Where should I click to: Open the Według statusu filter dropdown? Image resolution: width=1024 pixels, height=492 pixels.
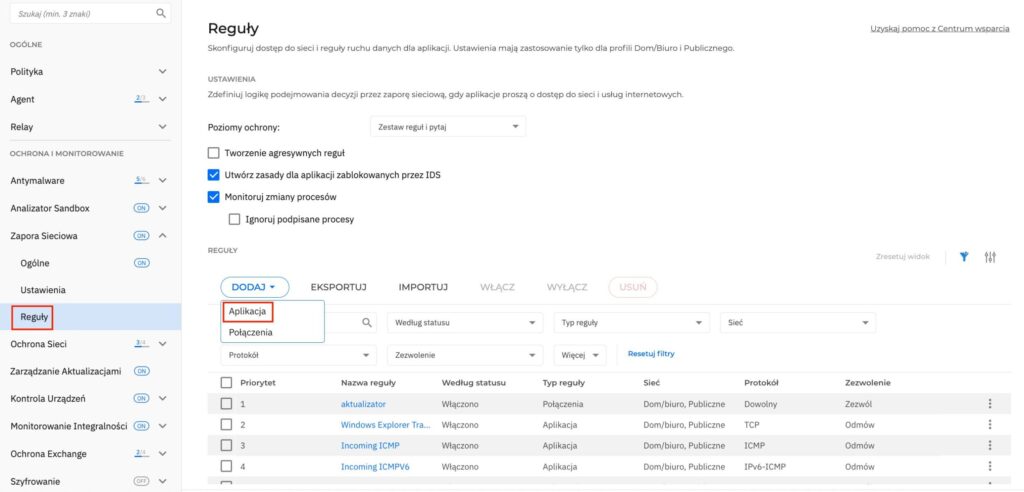465,323
